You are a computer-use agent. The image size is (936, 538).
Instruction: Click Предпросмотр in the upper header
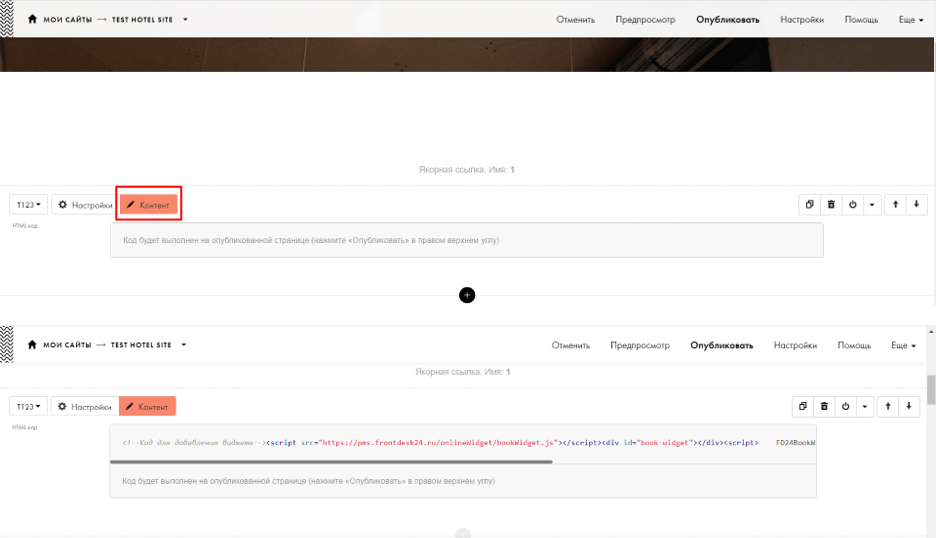645,20
